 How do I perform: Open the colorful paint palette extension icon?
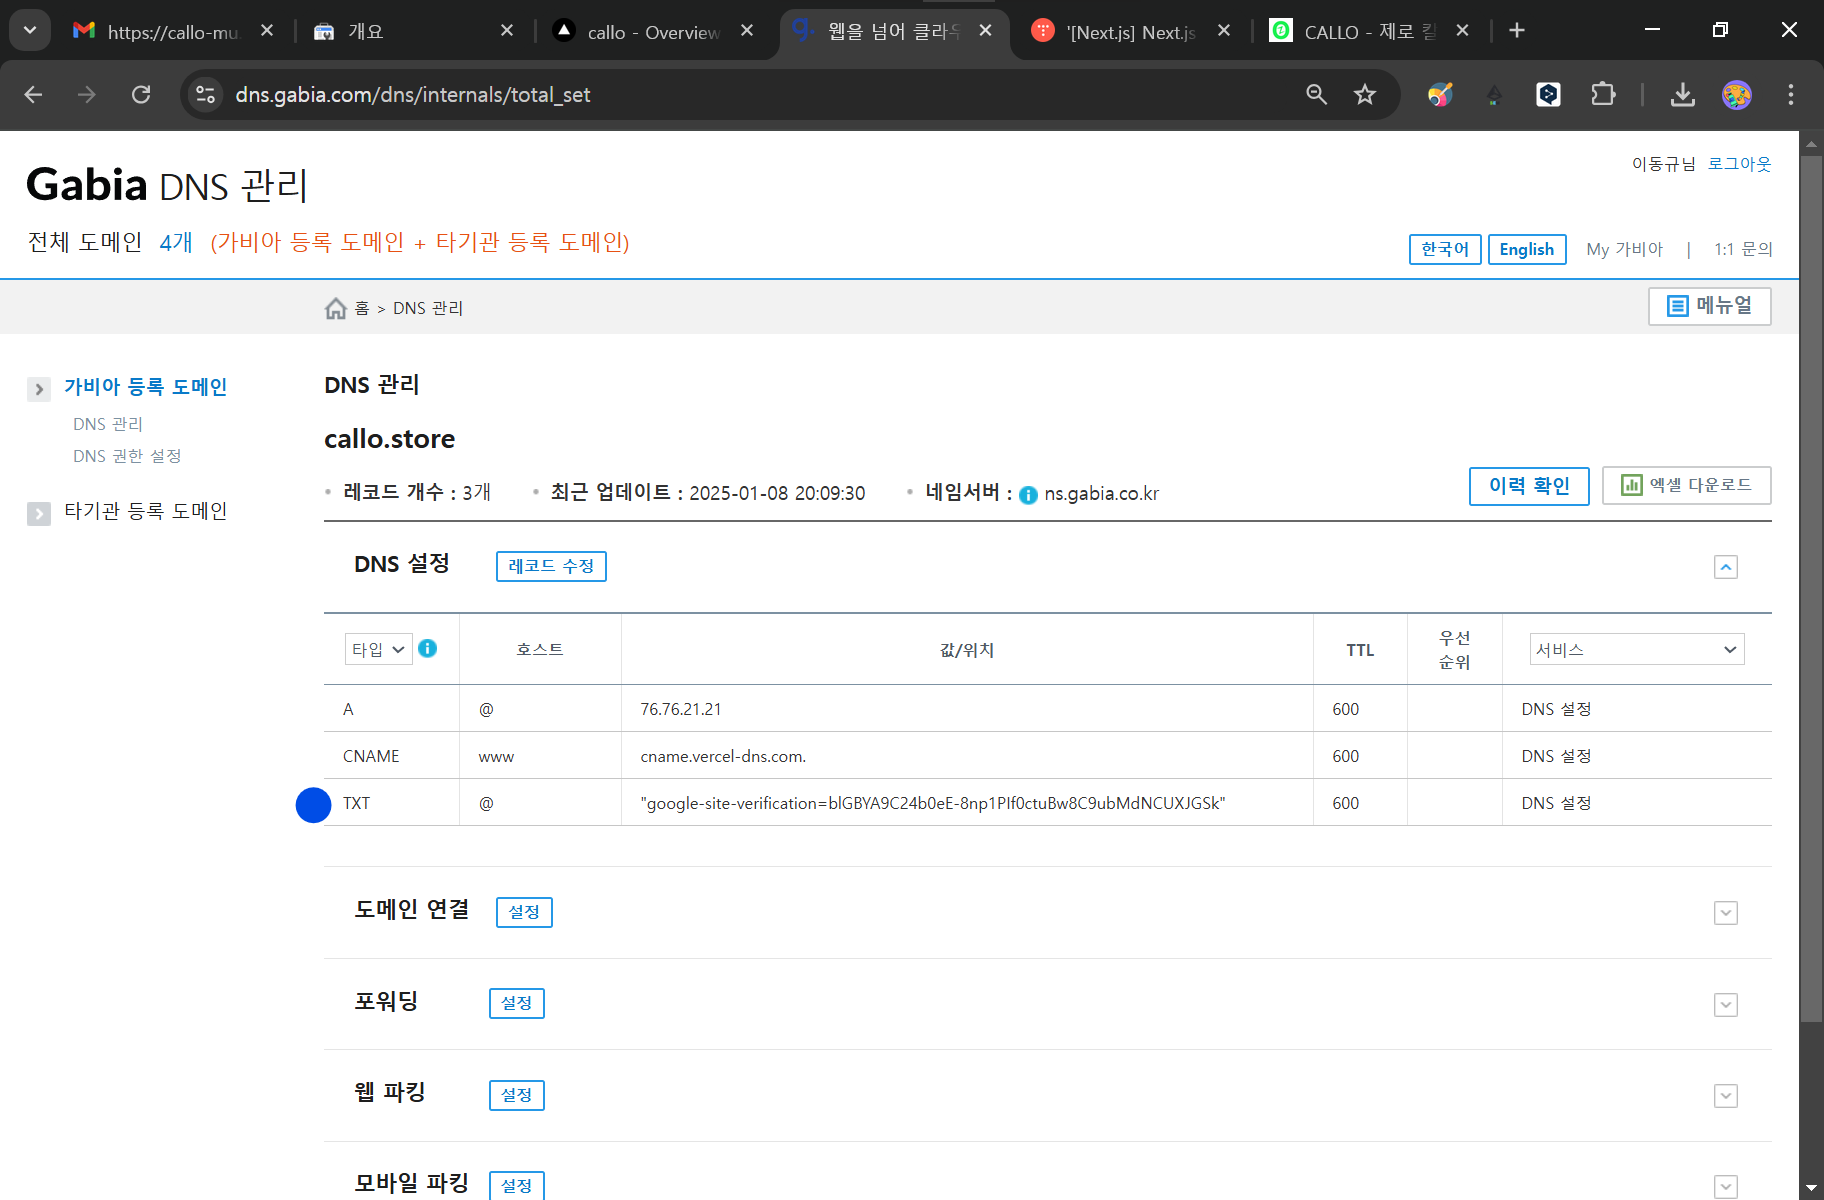point(1440,95)
